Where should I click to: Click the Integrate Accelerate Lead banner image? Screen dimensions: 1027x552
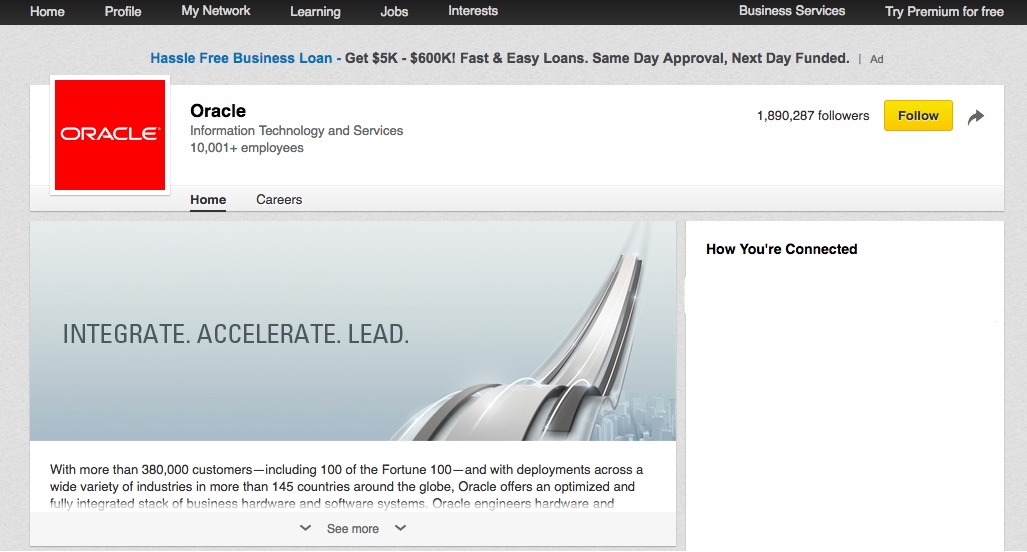[353, 331]
